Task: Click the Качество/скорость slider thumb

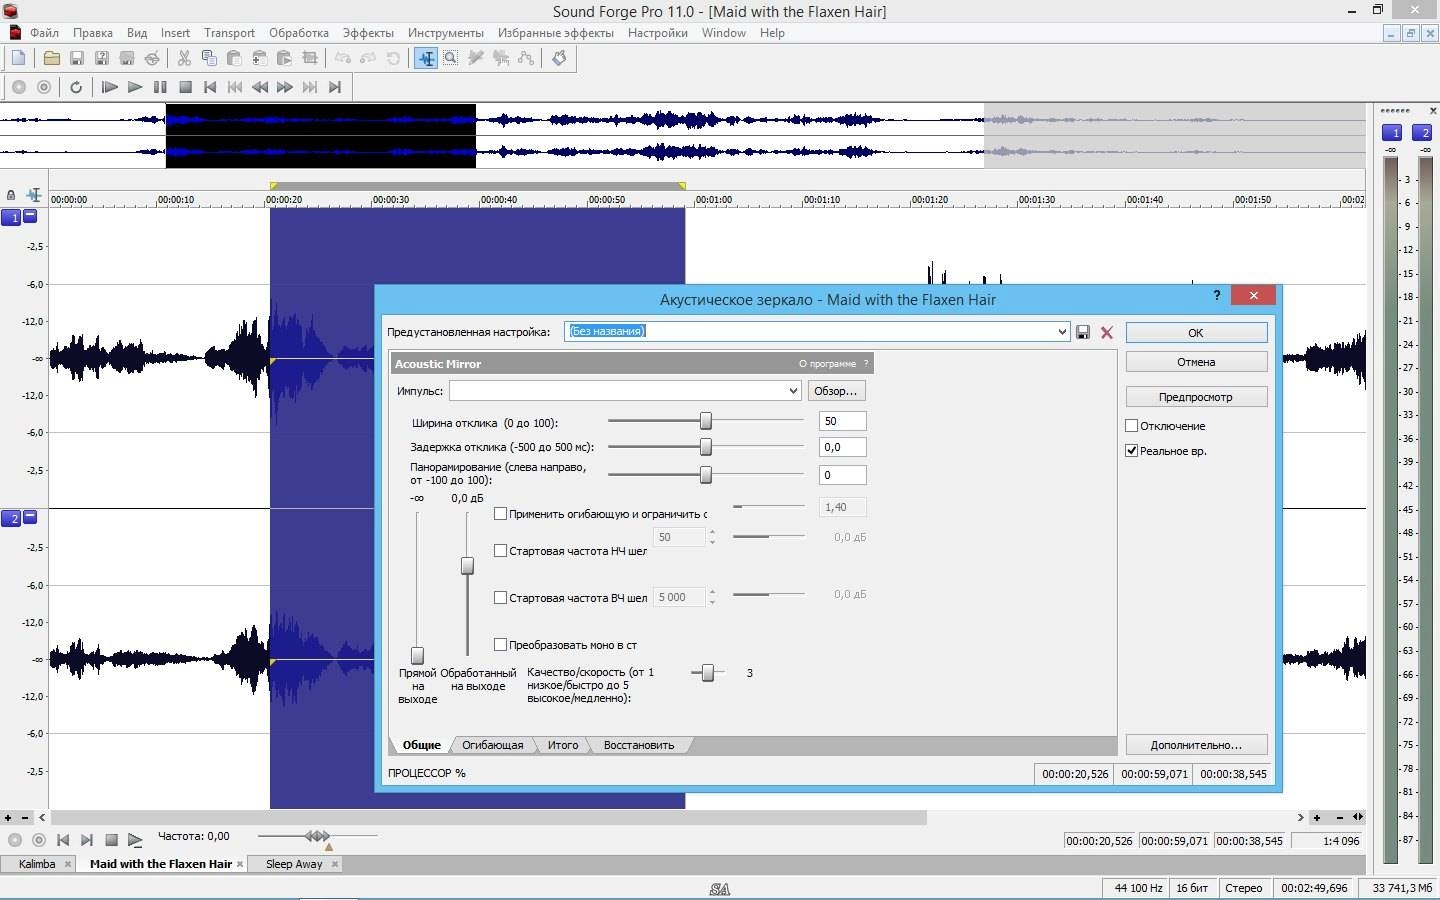Action: click(x=708, y=673)
